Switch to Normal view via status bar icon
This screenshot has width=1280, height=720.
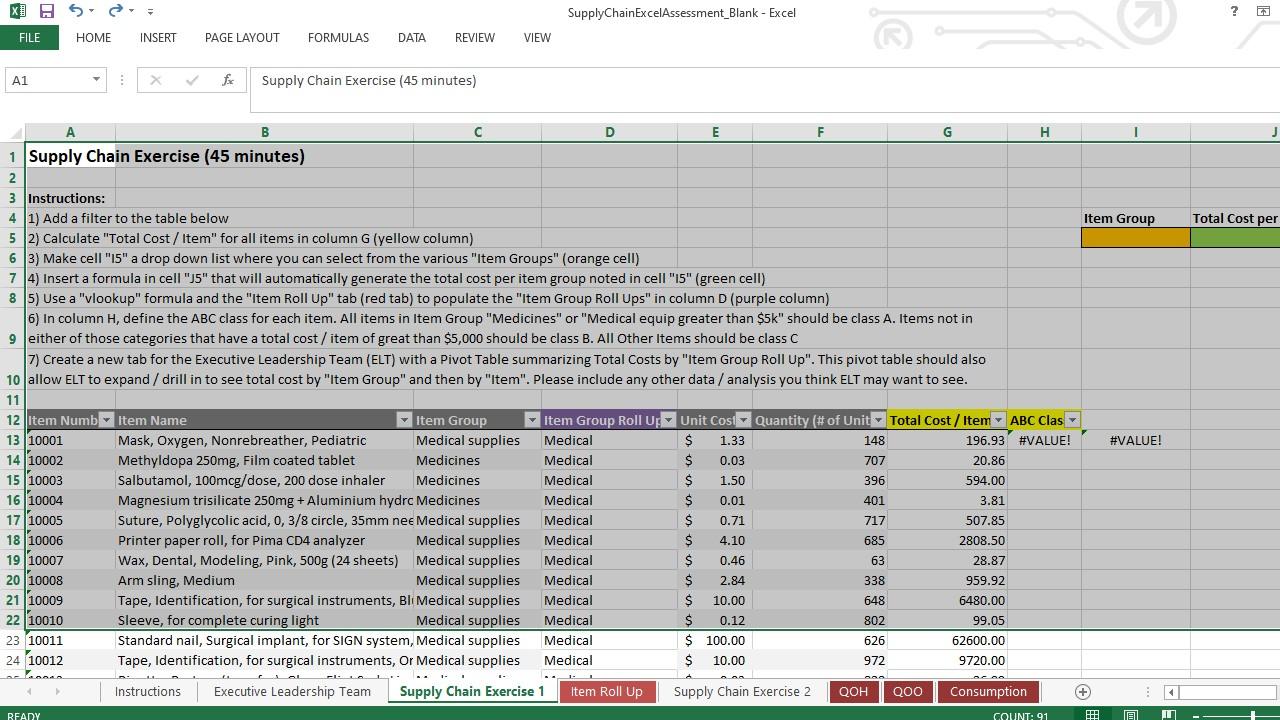(1093, 715)
